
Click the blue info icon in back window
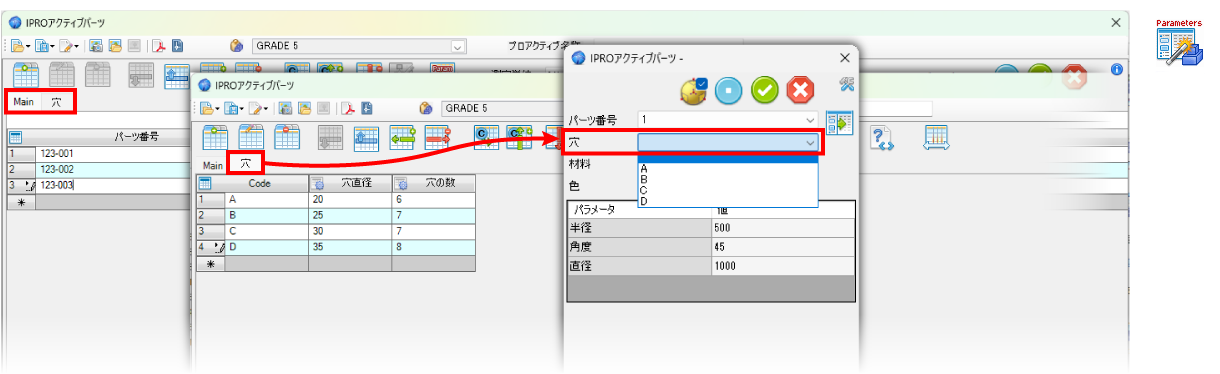click(x=1117, y=69)
